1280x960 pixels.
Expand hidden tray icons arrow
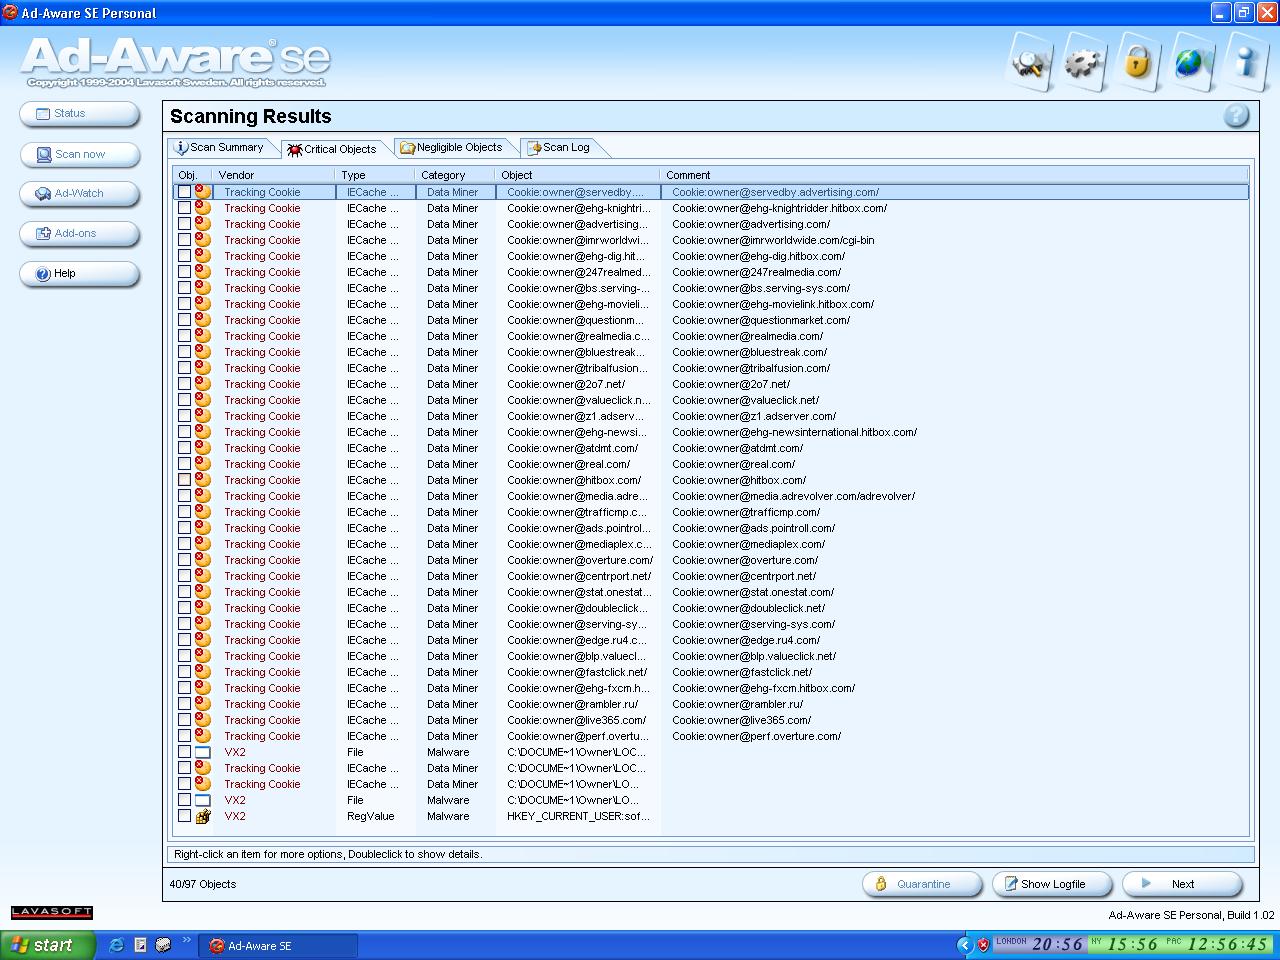click(x=964, y=945)
